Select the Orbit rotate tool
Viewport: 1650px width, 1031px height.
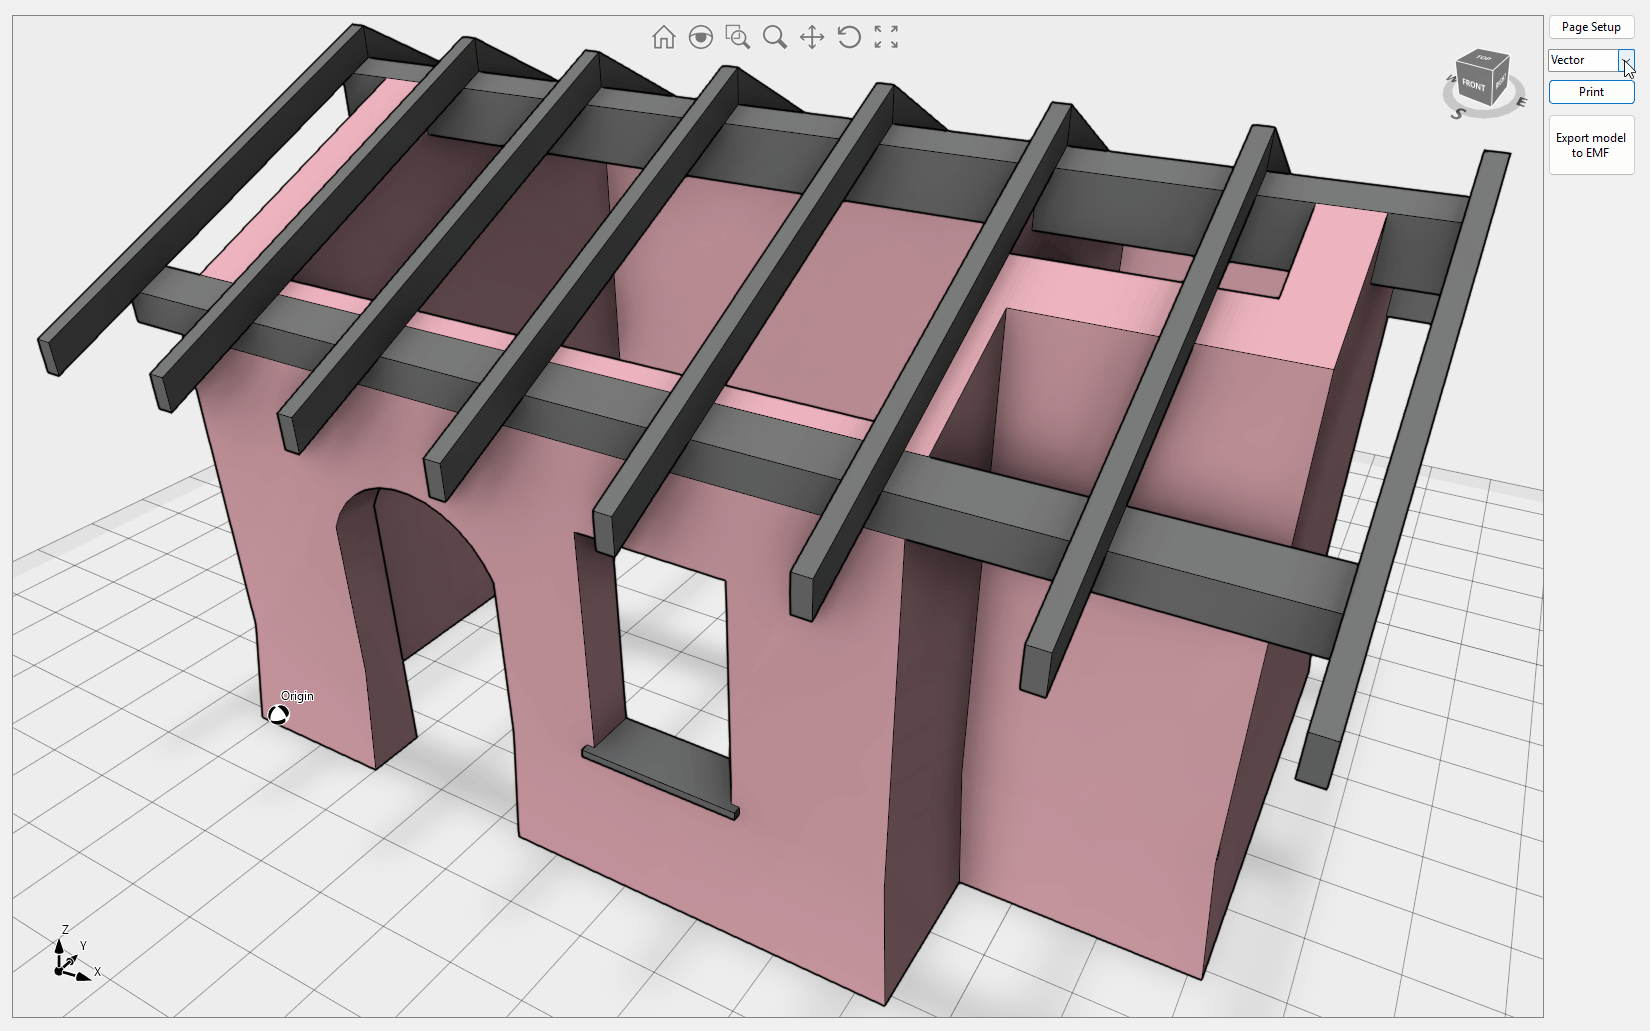tap(849, 38)
